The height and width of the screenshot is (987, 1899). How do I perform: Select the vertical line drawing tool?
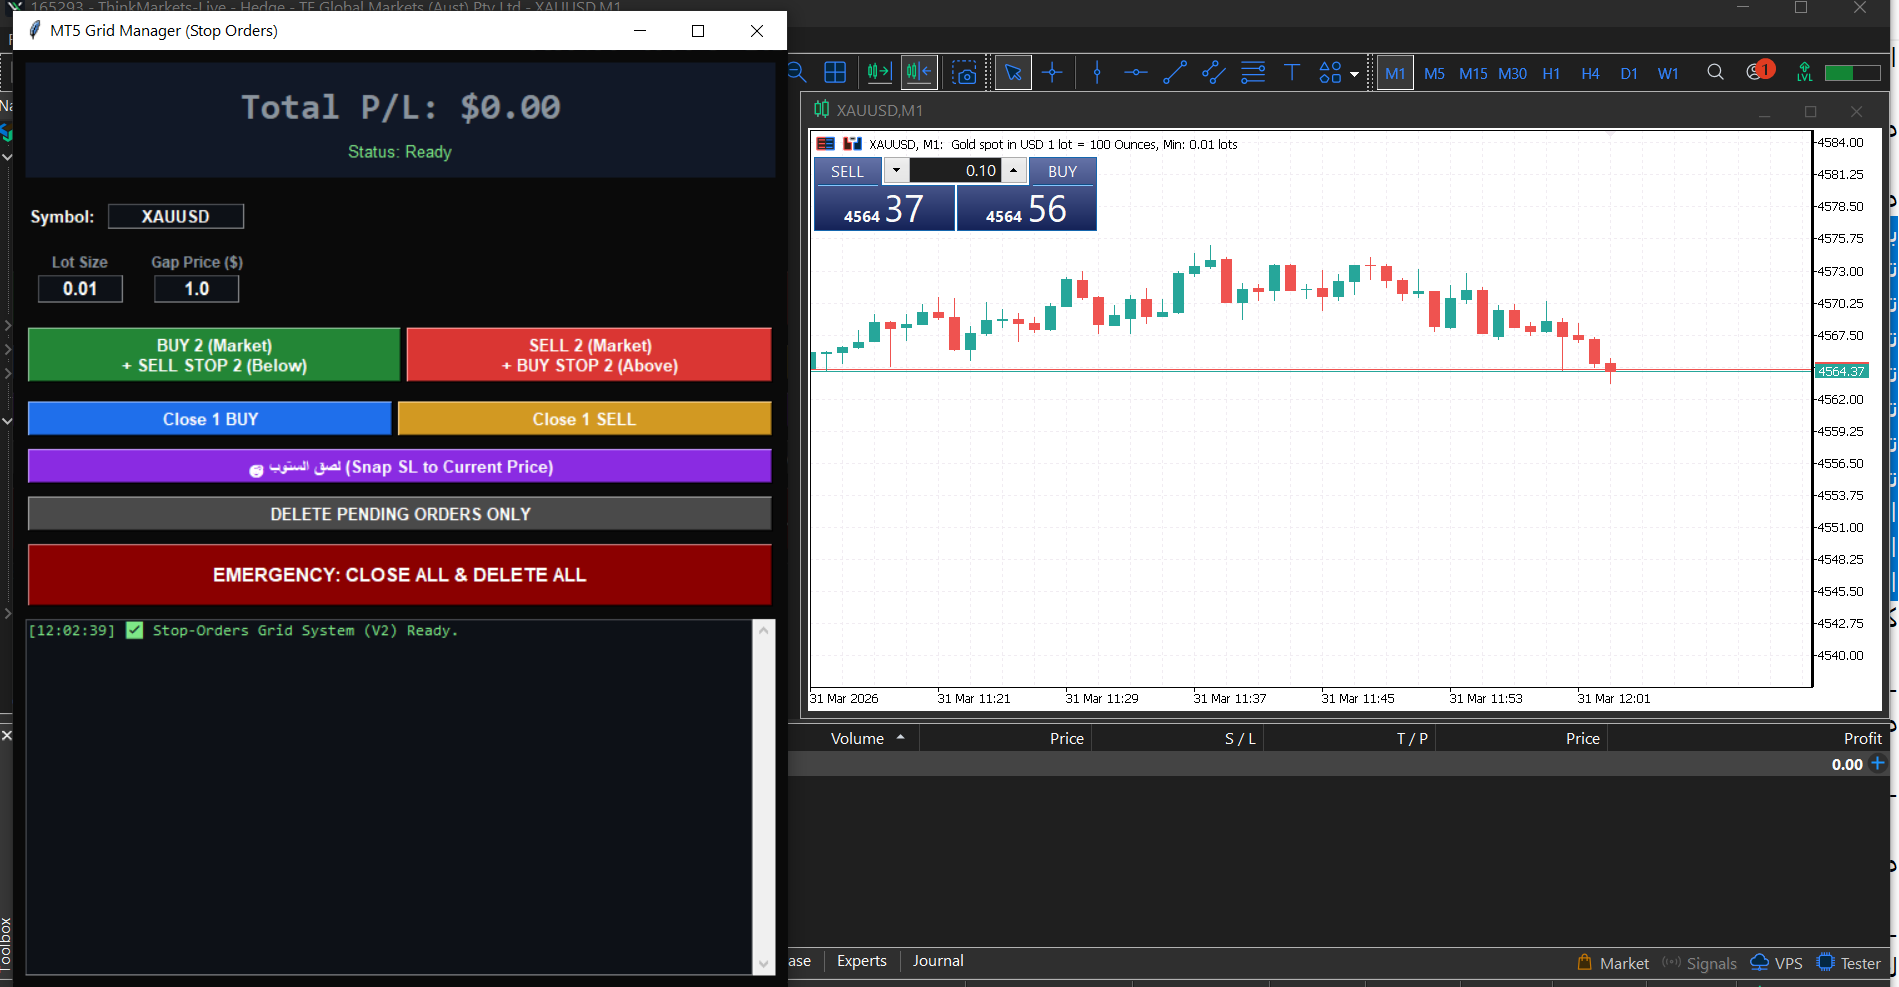[1097, 72]
